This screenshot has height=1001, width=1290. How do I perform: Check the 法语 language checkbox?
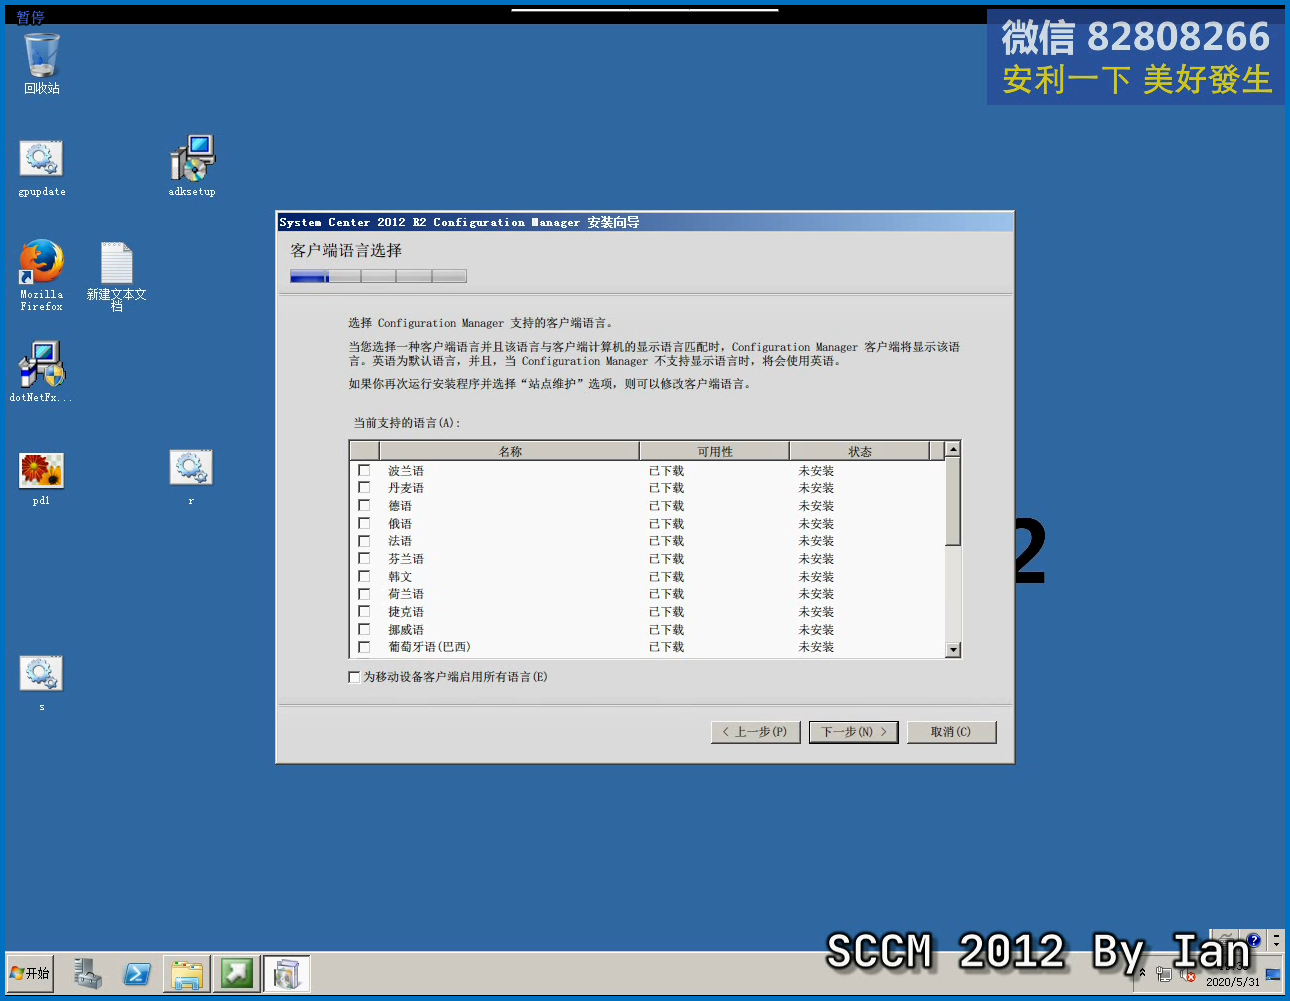tap(364, 540)
